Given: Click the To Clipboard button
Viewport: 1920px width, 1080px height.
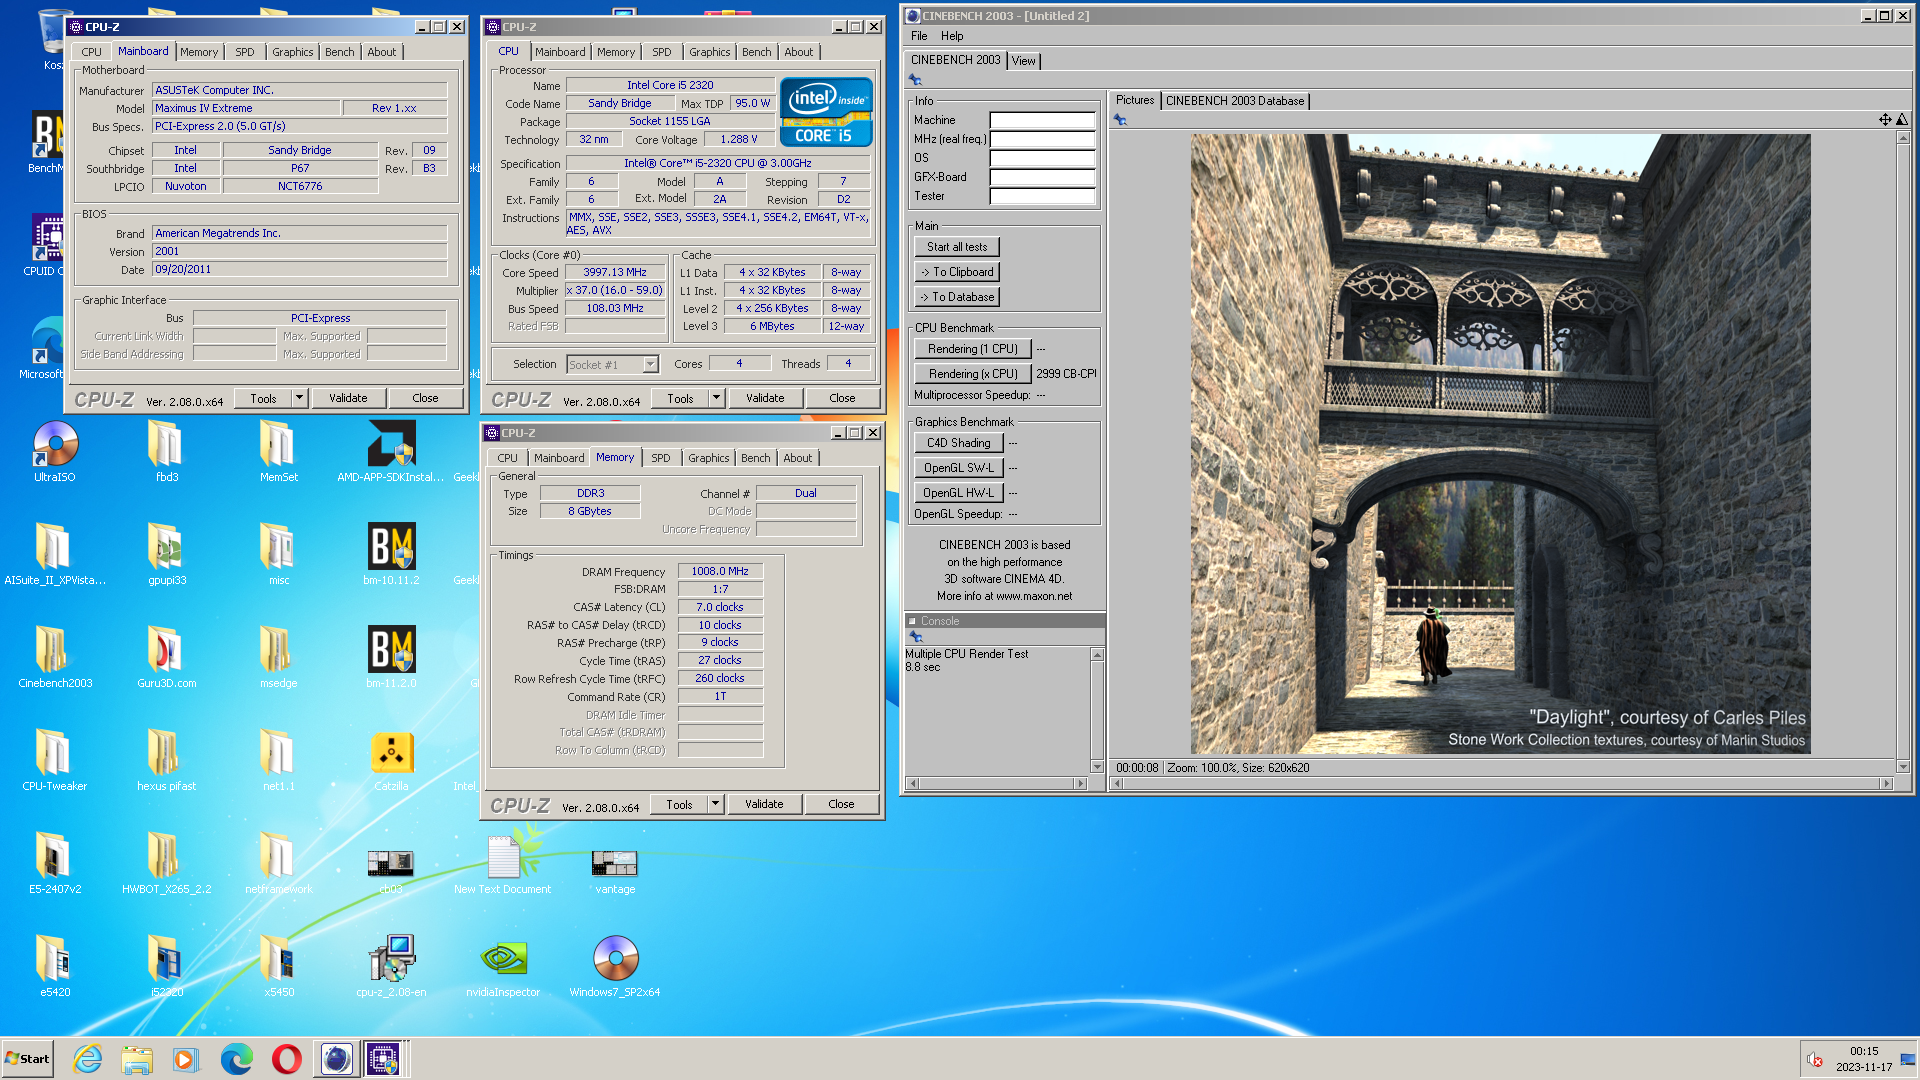Looking at the screenshot, I should [x=957, y=272].
